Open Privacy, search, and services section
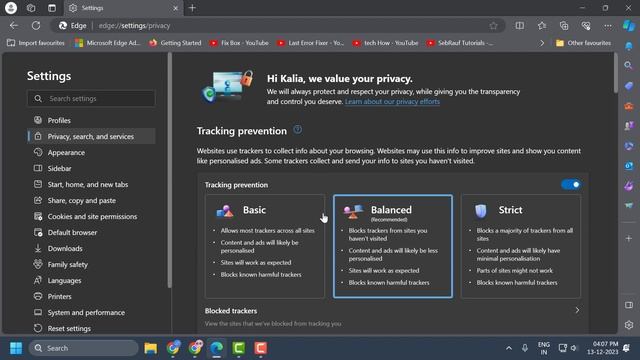This screenshot has width=640, height=360. 91,136
